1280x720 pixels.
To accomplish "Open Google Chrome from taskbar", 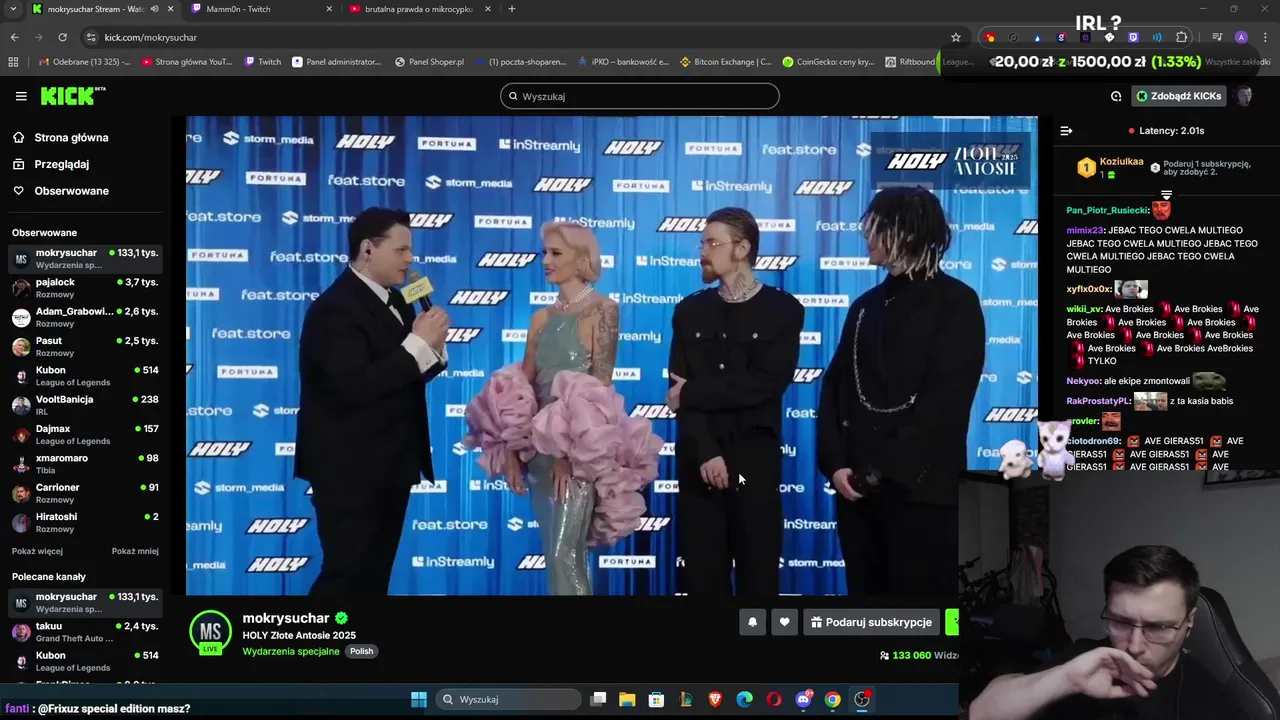I will (832, 699).
